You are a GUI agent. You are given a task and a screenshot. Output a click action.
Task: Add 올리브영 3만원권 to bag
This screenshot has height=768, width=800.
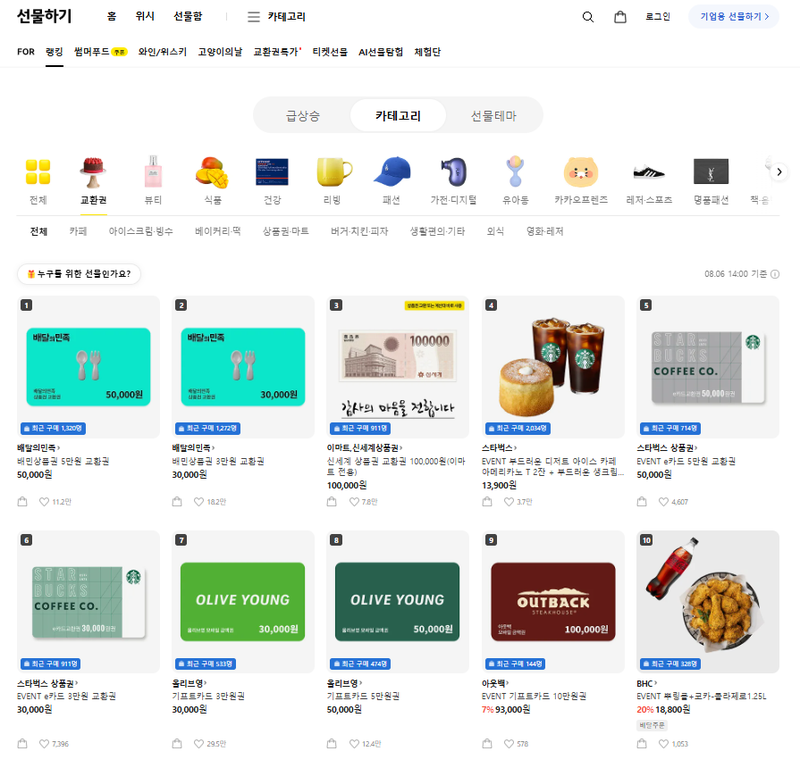coord(177,744)
